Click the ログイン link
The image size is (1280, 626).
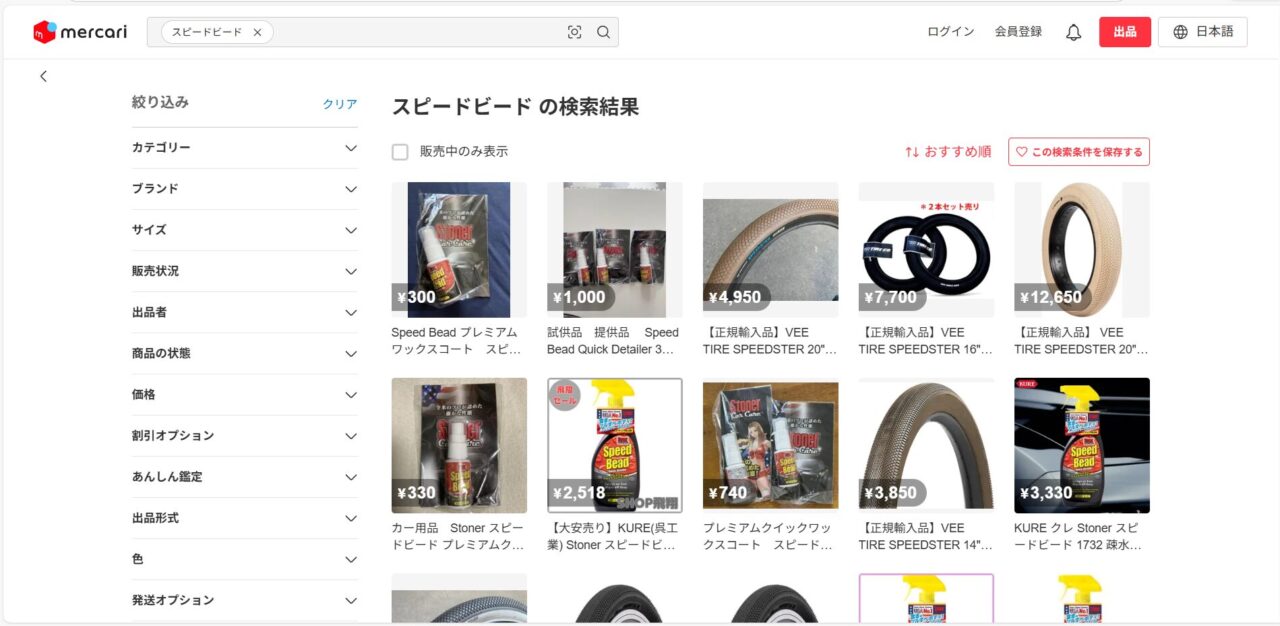(x=951, y=32)
